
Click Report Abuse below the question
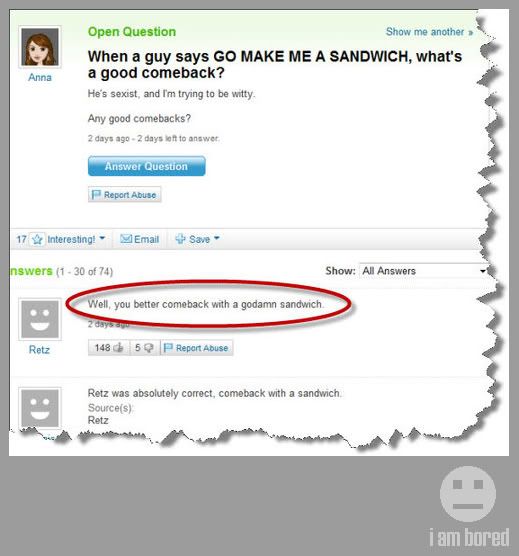pos(124,195)
